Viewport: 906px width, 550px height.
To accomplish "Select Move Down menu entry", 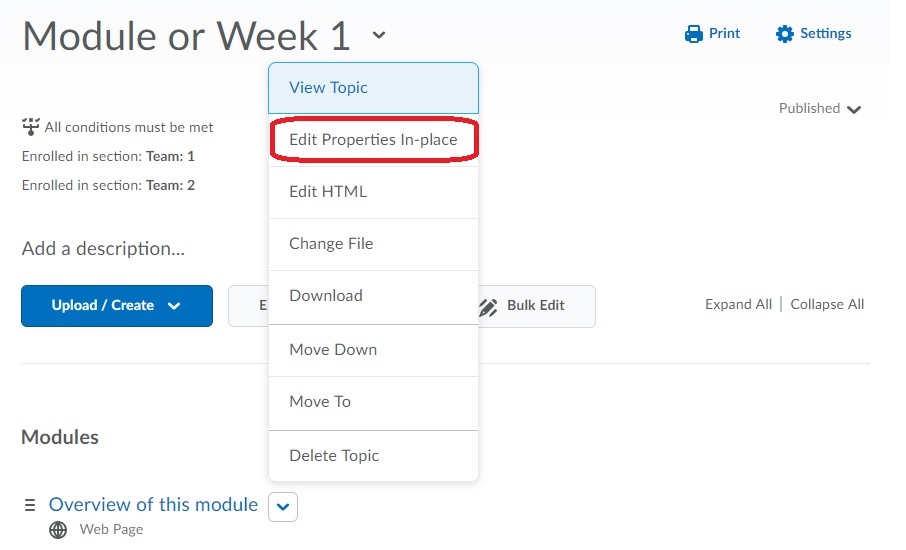I will pos(373,350).
